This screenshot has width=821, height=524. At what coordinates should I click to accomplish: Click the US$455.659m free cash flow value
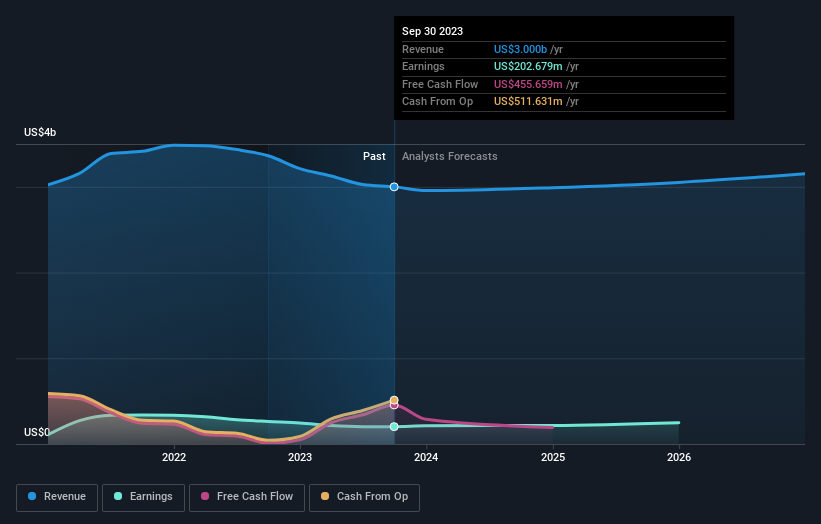coord(528,84)
